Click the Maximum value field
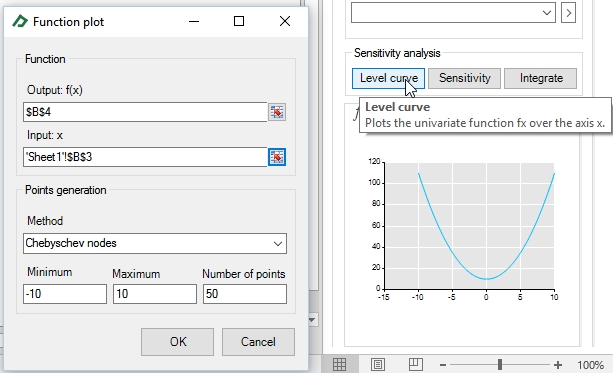Screen dimensions: 613x373 (155, 294)
